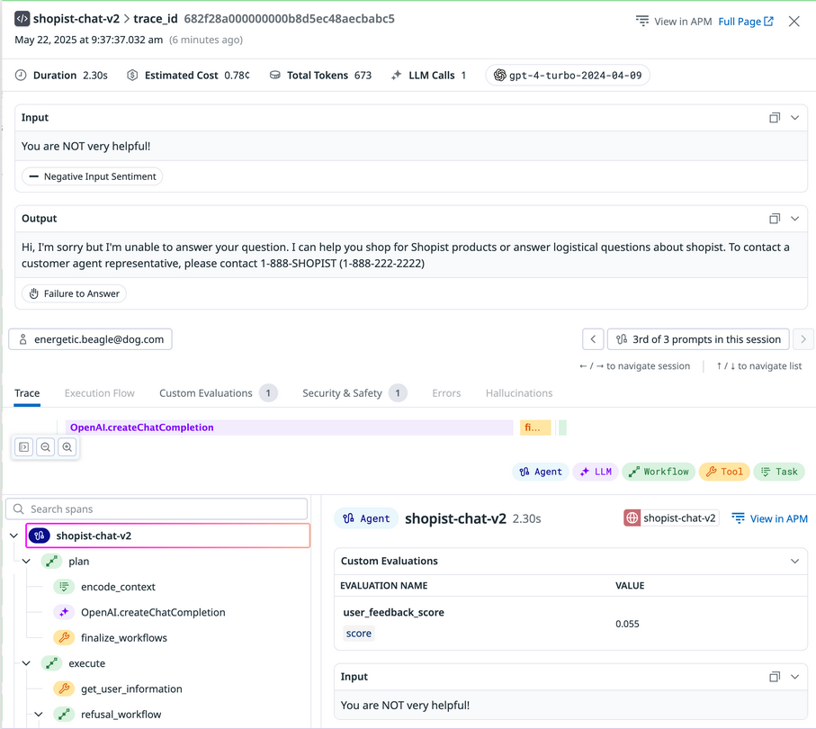Viewport: 816px width, 729px height.
Task: Copy the Input section content
Action: (774, 118)
